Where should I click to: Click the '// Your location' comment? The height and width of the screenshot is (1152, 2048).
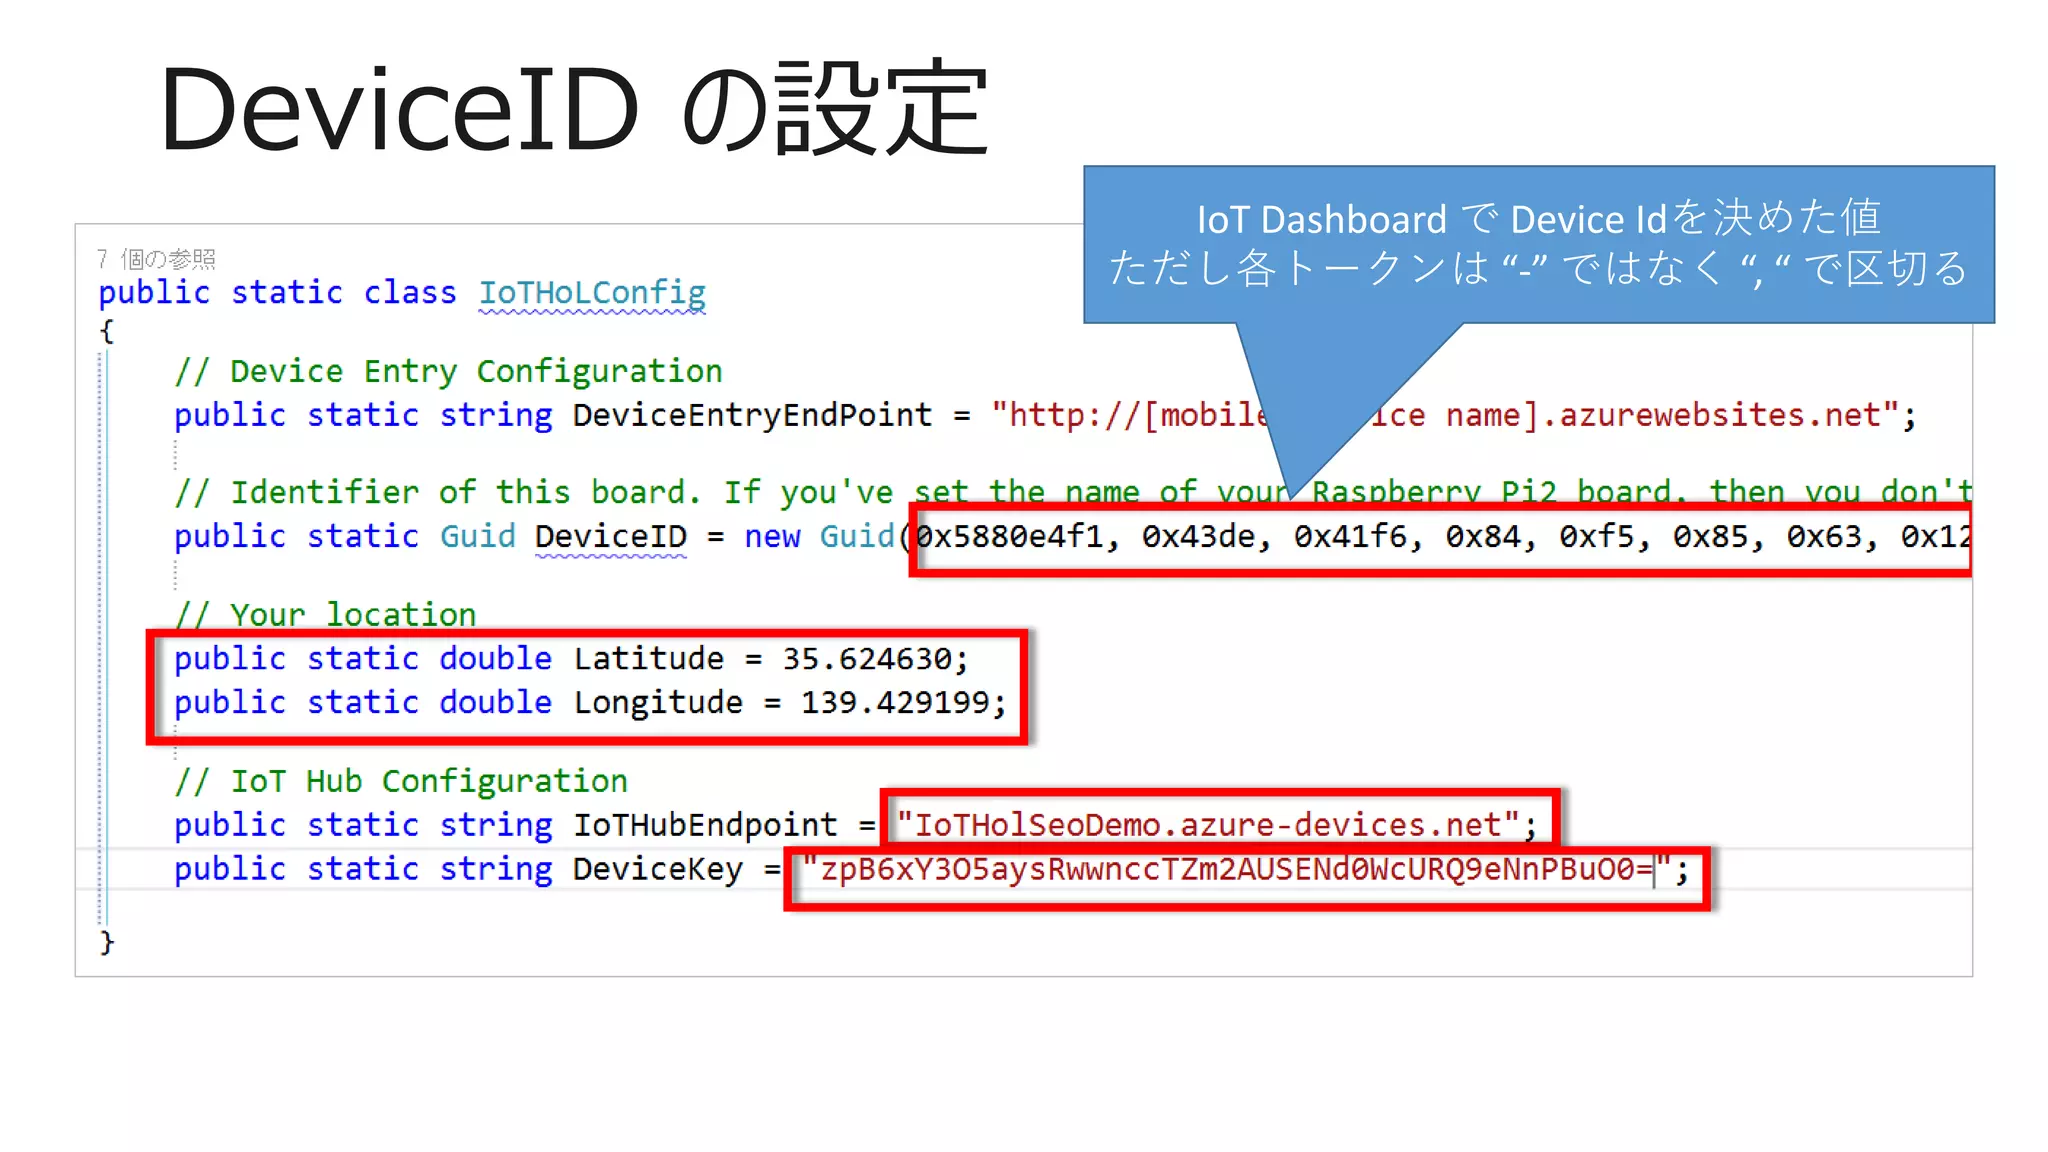[325, 615]
